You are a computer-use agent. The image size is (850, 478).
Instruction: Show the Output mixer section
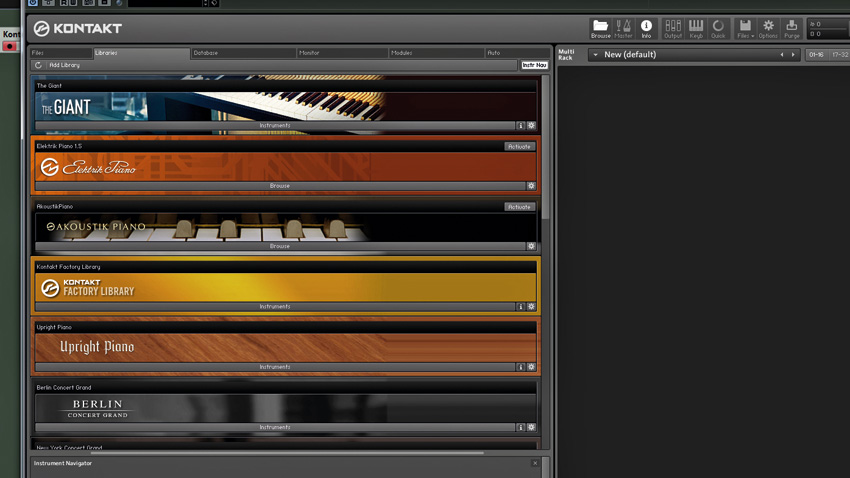tap(673, 29)
